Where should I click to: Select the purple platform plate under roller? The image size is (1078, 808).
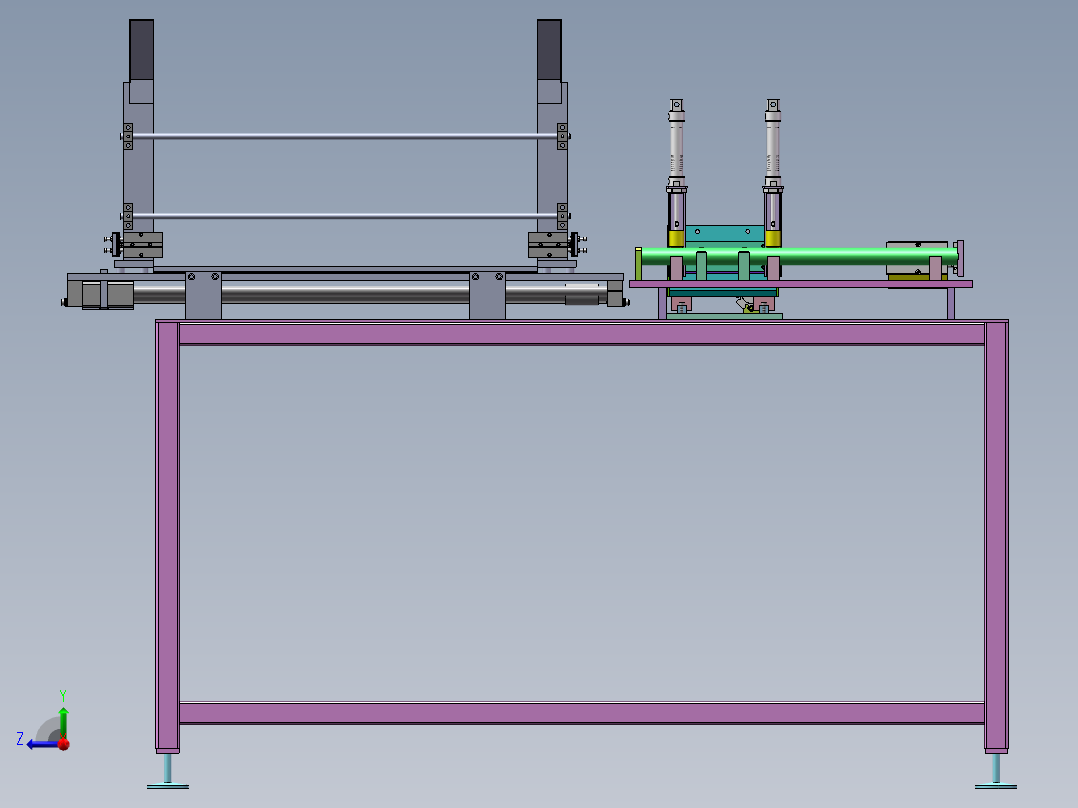(x=801, y=284)
